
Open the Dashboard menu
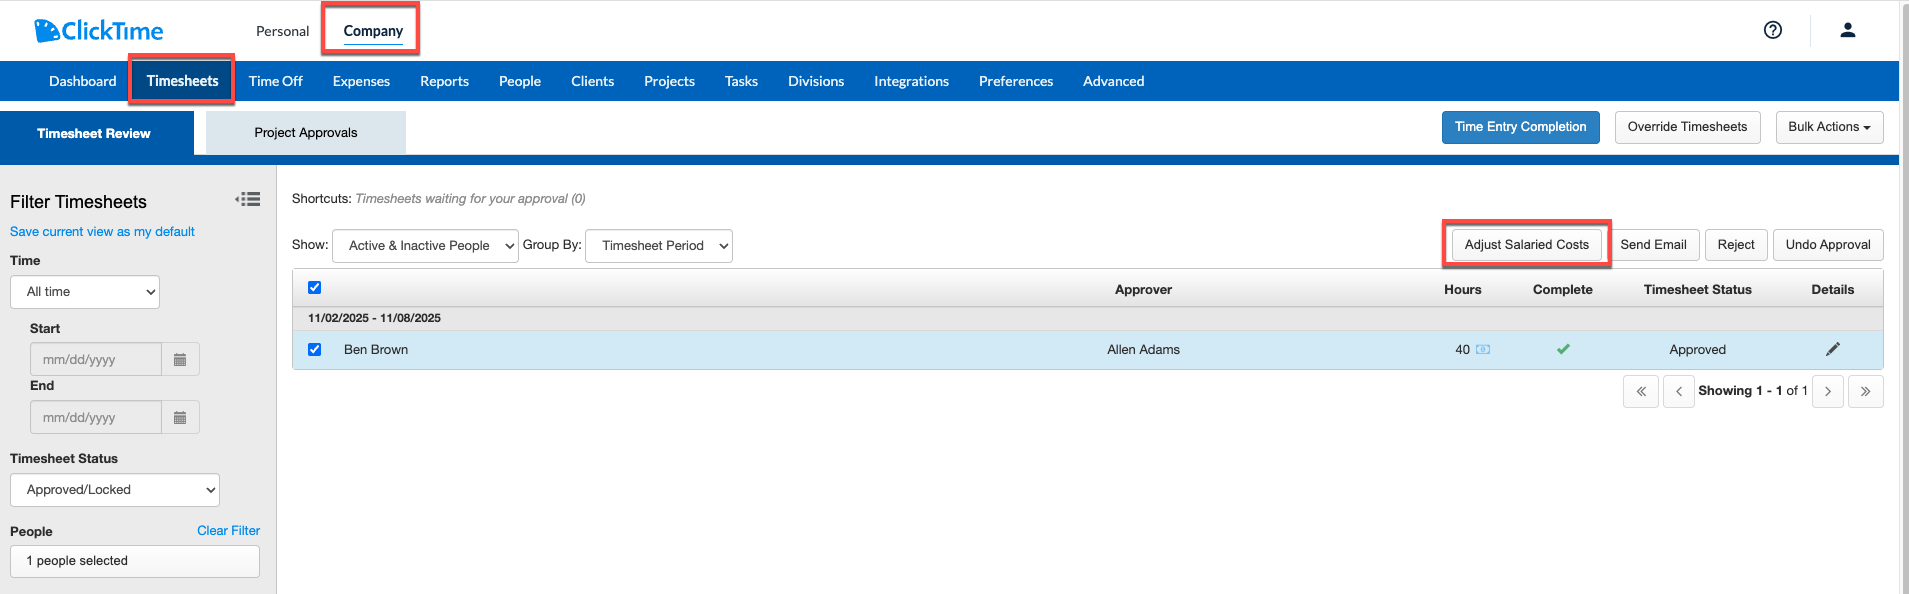[x=83, y=81]
